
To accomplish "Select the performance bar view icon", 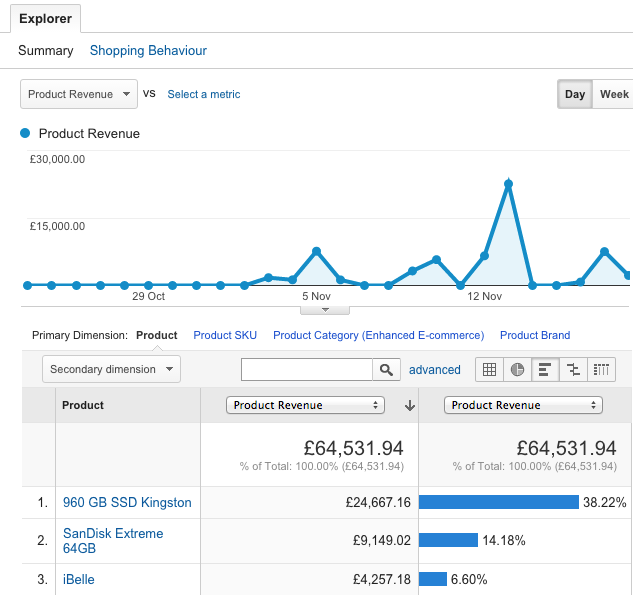I will (x=545, y=370).
